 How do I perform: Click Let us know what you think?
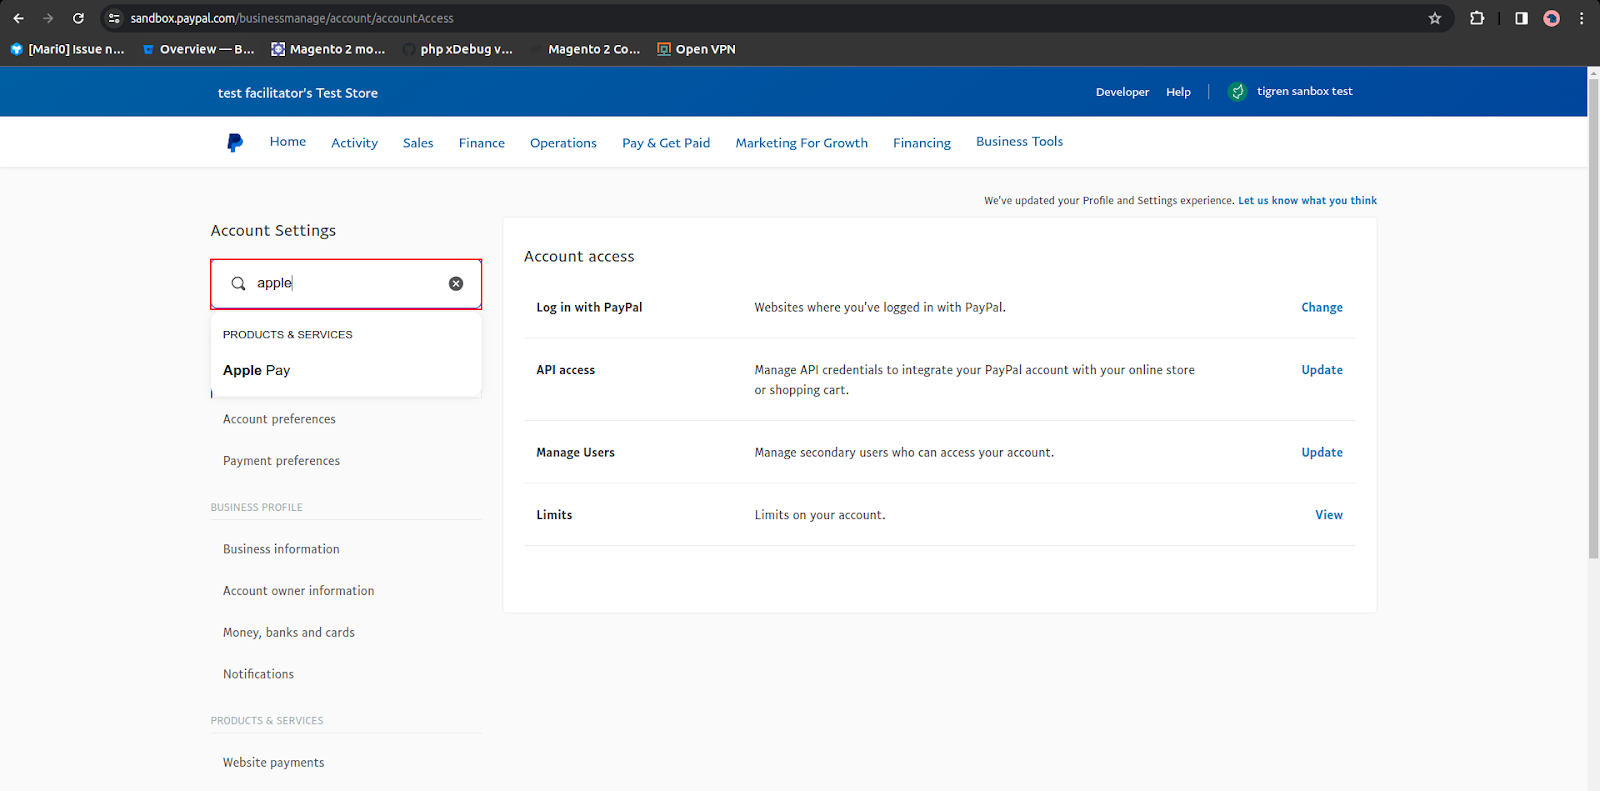tap(1307, 200)
